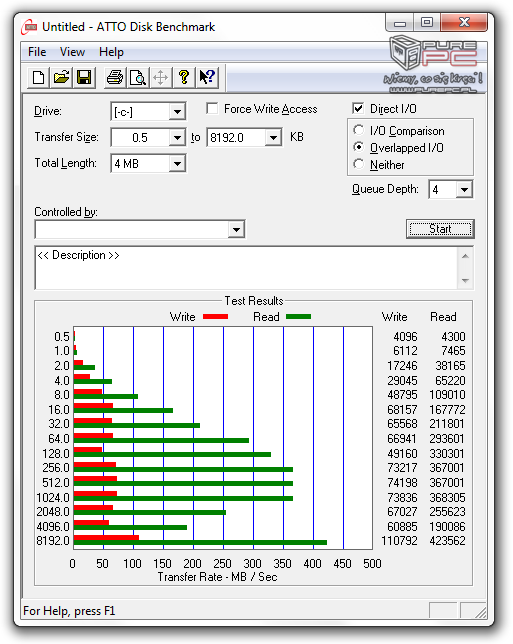The height and width of the screenshot is (644, 513).
Task: Open the Drive dropdown showing [-c-]
Action: tap(177, 111)
